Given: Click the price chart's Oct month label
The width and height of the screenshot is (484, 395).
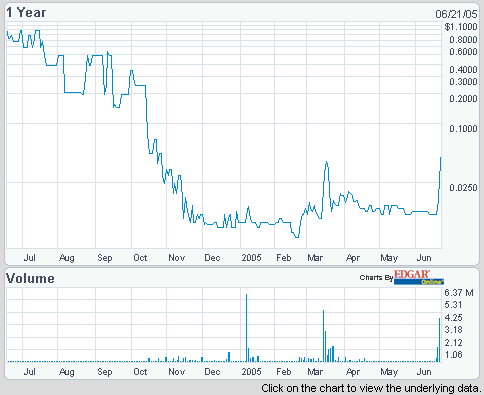Looking at the screenshot, I should click(140, 258).
